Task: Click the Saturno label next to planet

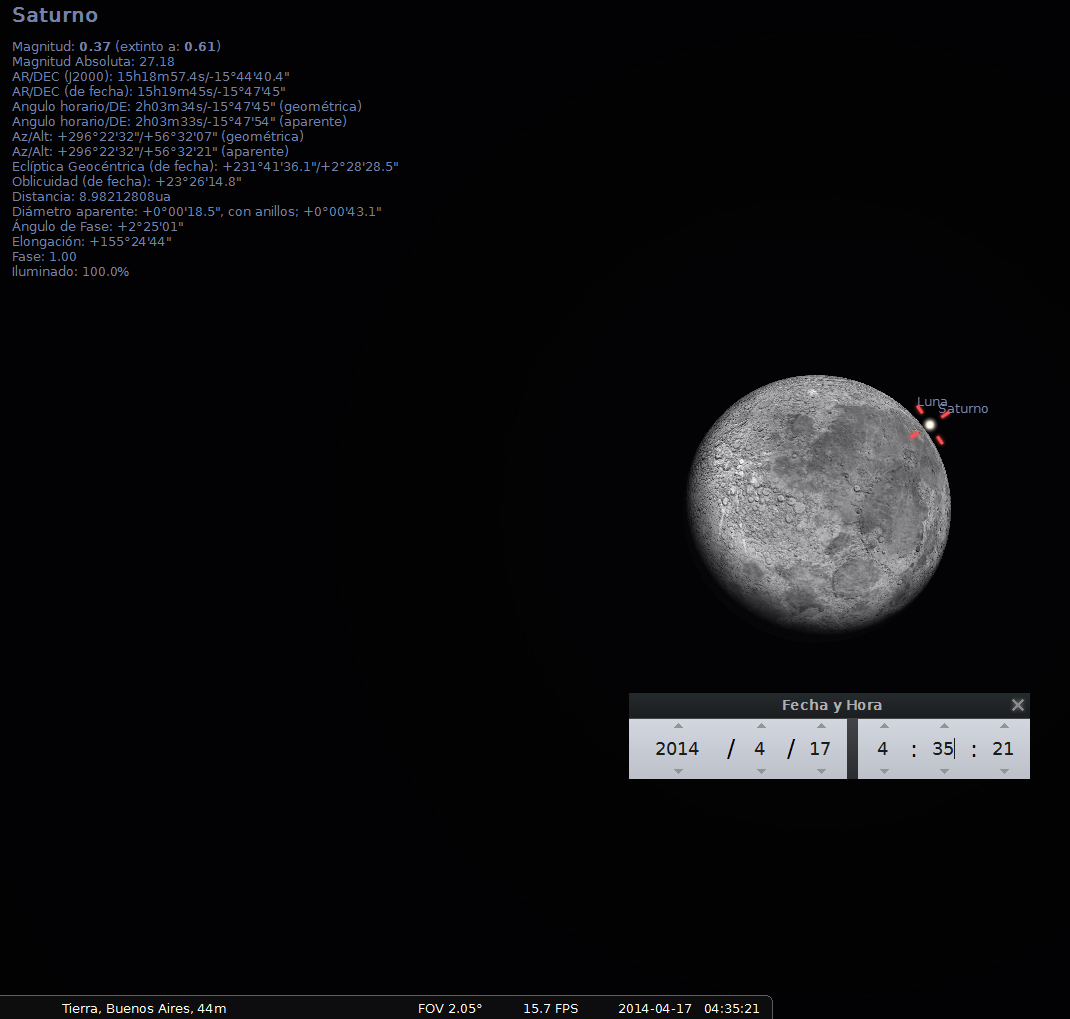Action: [x=963, y=409]
